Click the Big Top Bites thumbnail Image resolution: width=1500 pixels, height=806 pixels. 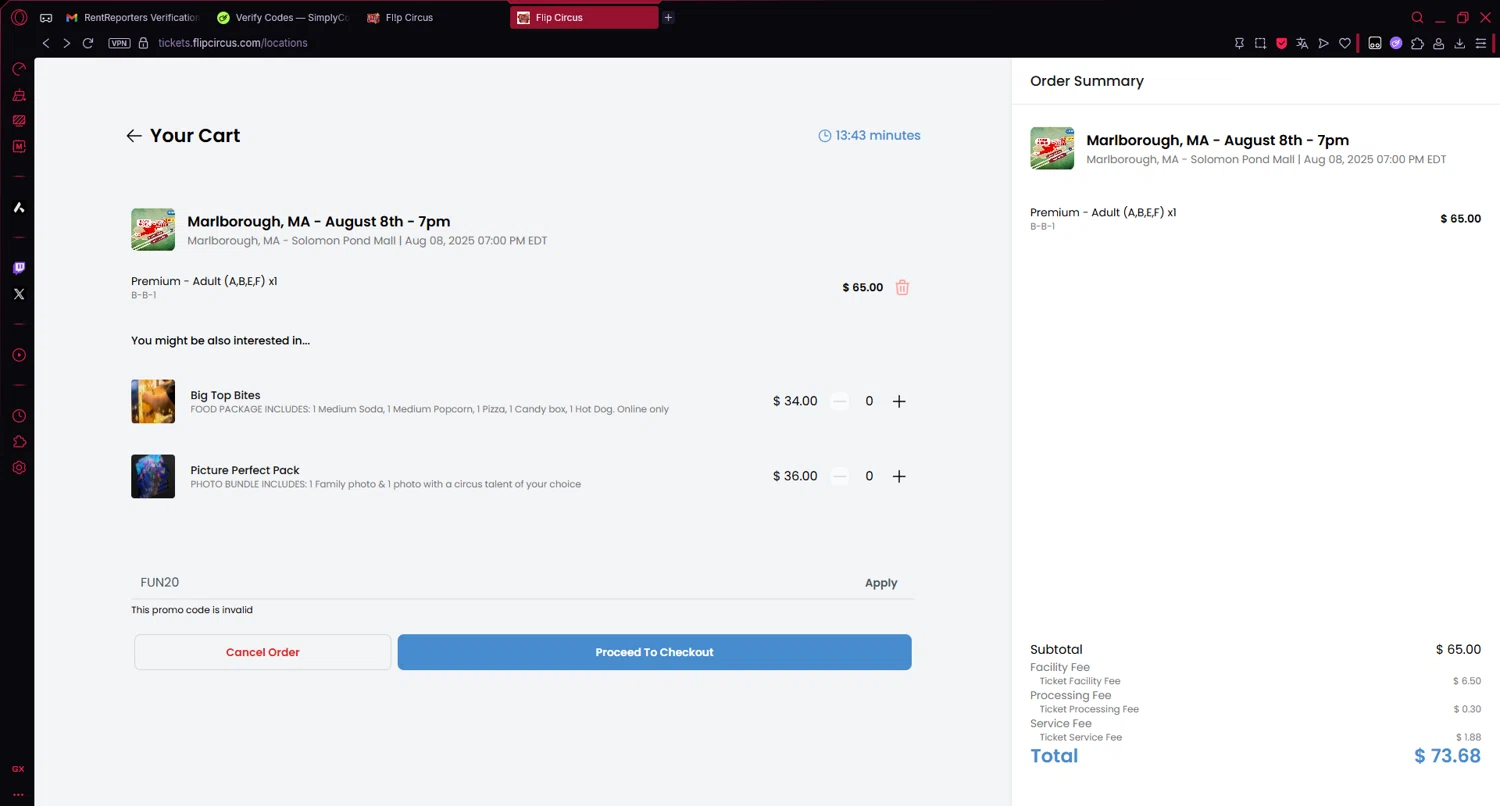coord(153,401)
